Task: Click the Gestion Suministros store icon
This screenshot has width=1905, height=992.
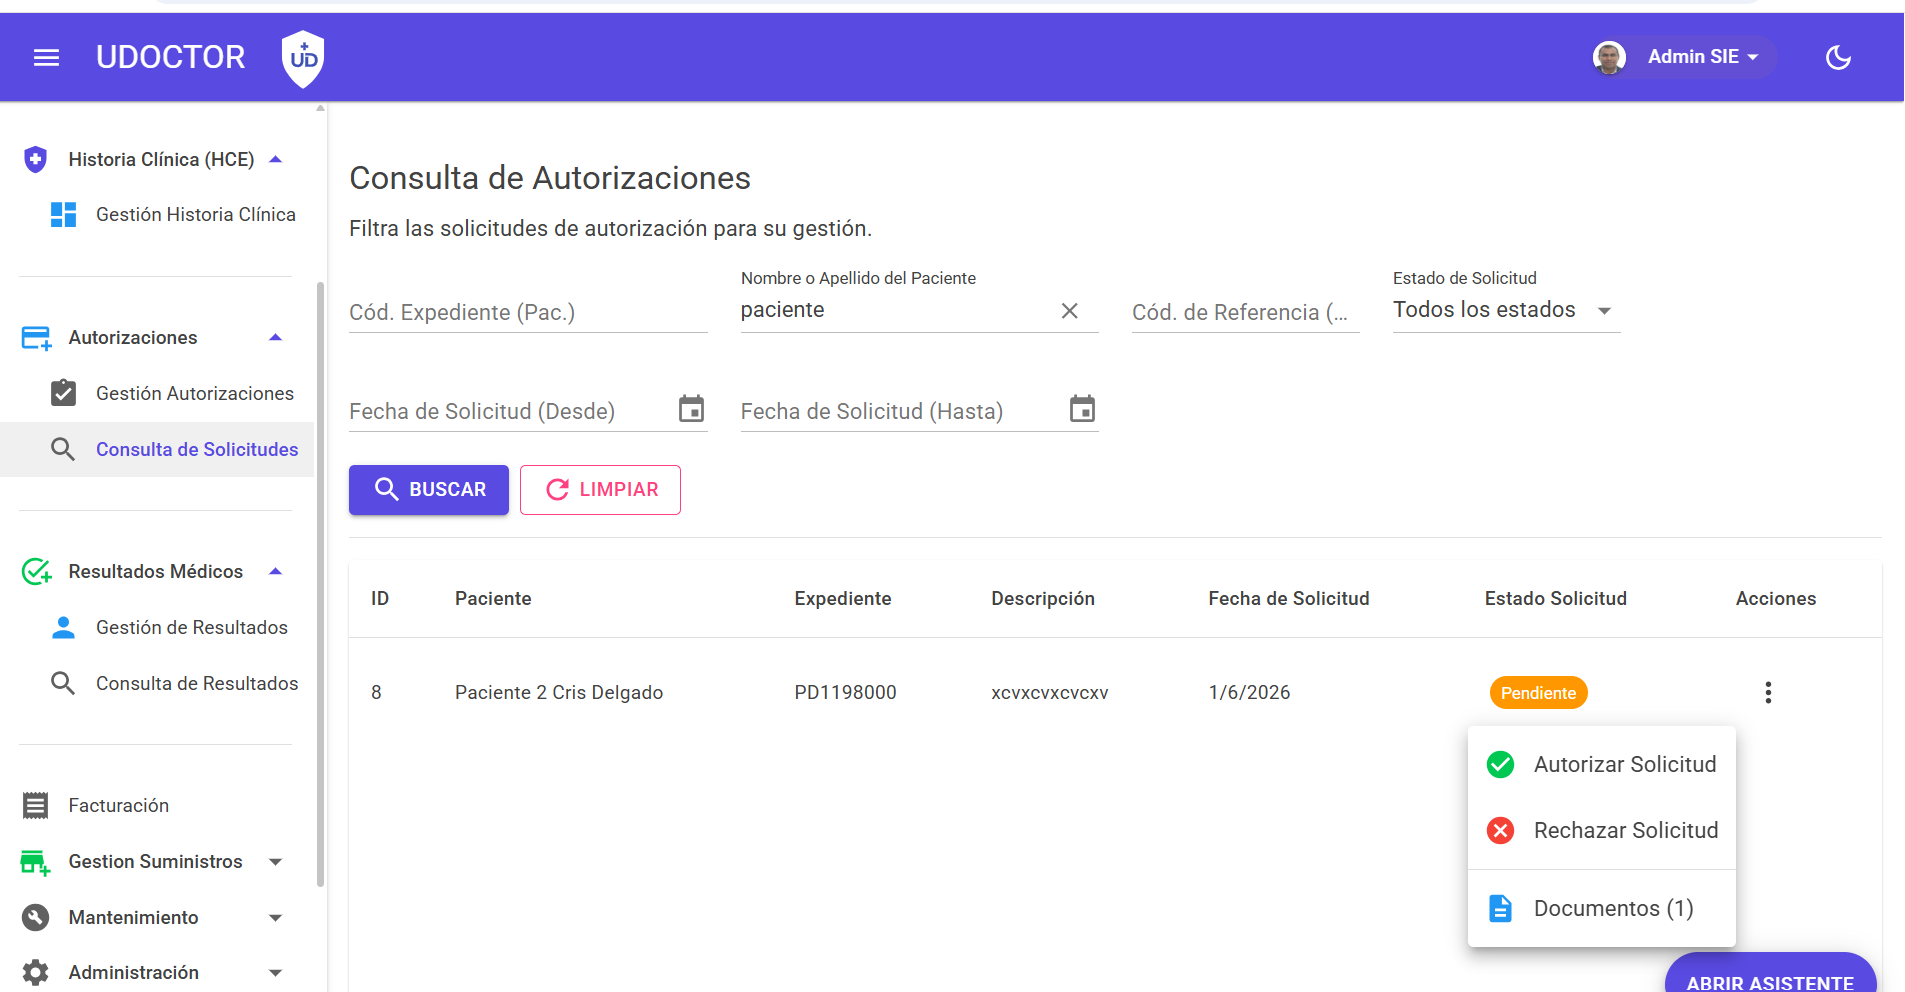Action: (x=36, y=862)
